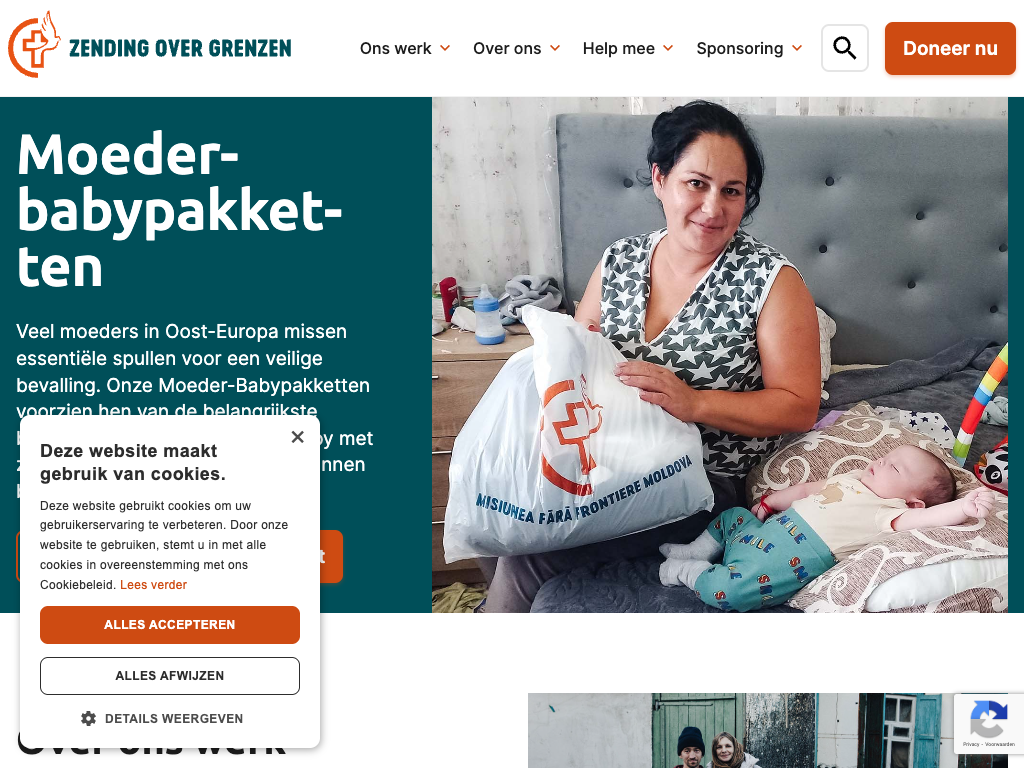This screenshot has width=1024, height=768.
Task: Open the Over ons menu item
Action: coord(507,48)
